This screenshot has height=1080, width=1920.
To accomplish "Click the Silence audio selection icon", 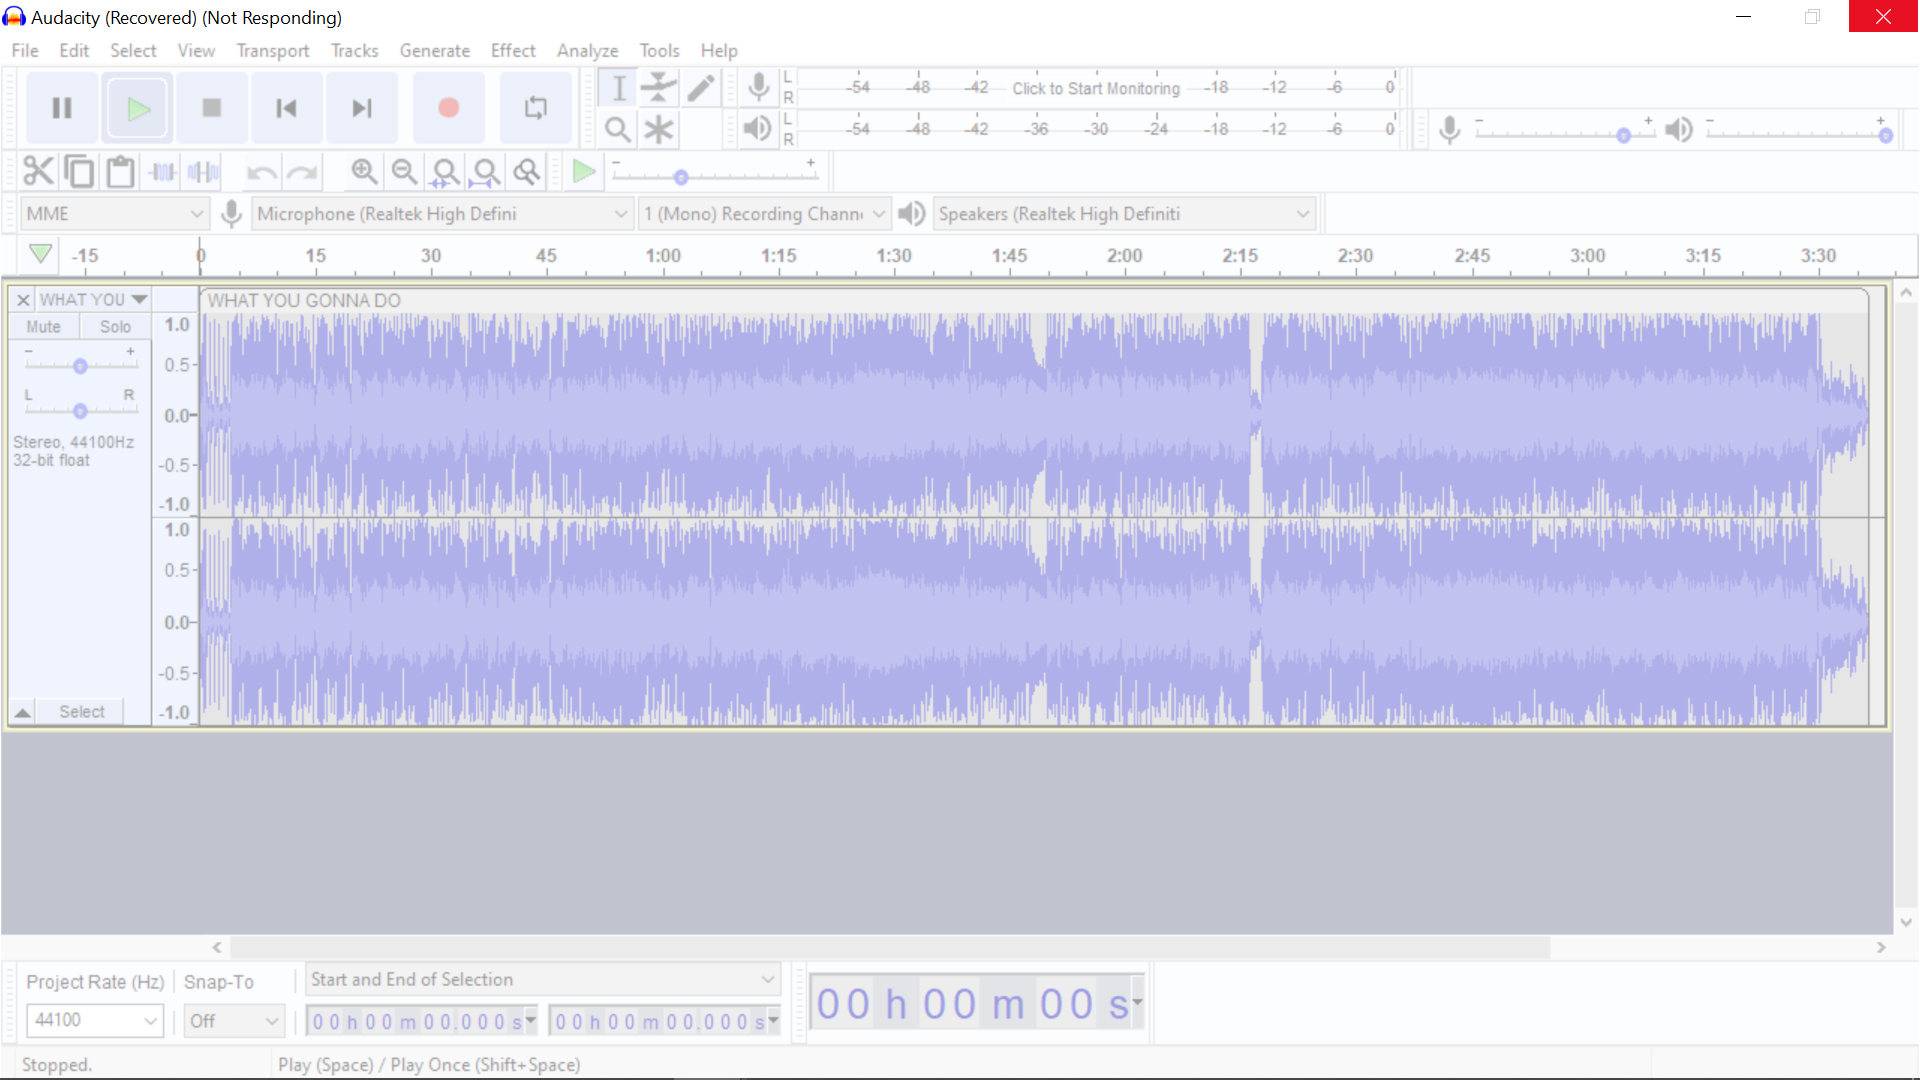I will click(203, 172).
